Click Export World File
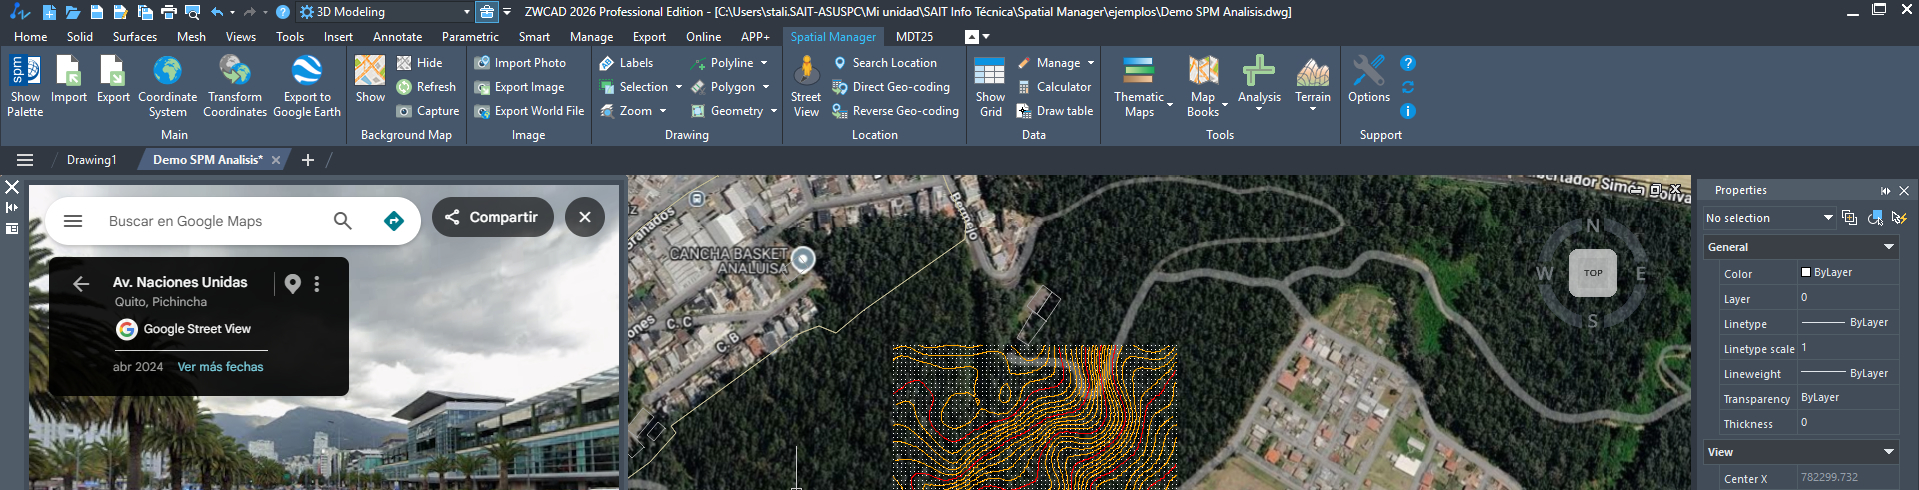The image size is (1919, 490). [x=529, y=111]
